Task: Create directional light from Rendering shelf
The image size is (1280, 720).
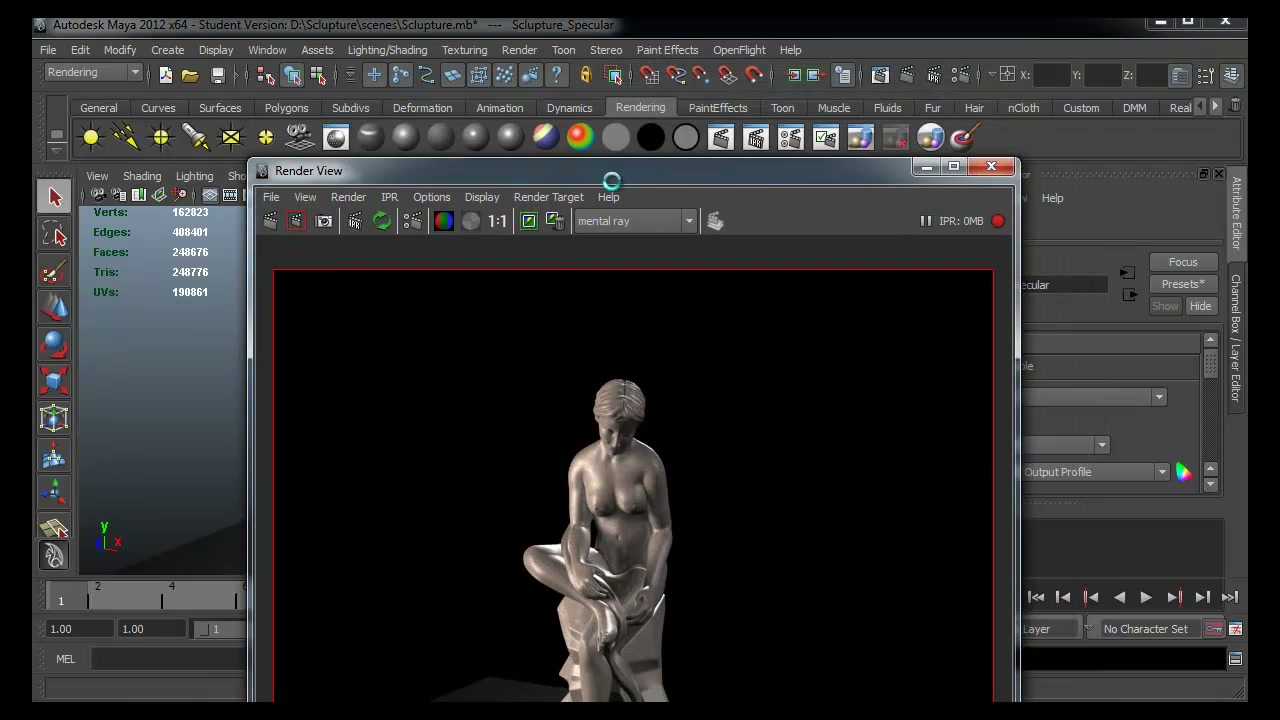Action: (x=126, y=137)
